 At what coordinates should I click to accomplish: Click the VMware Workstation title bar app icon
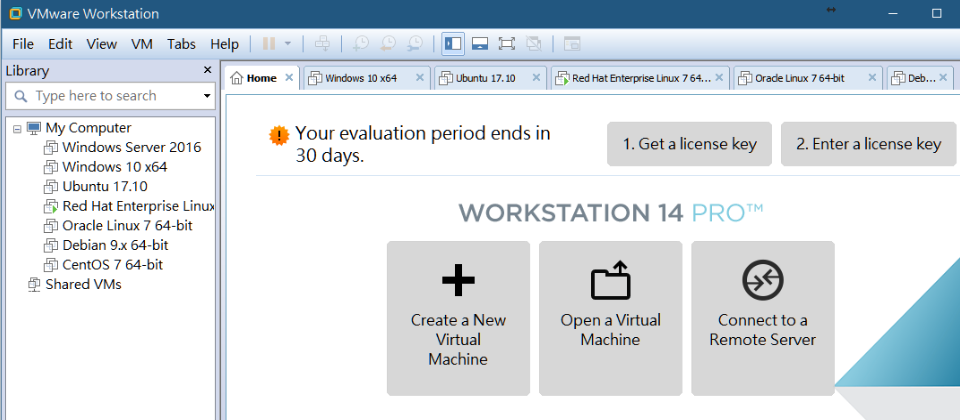point(16,13)
